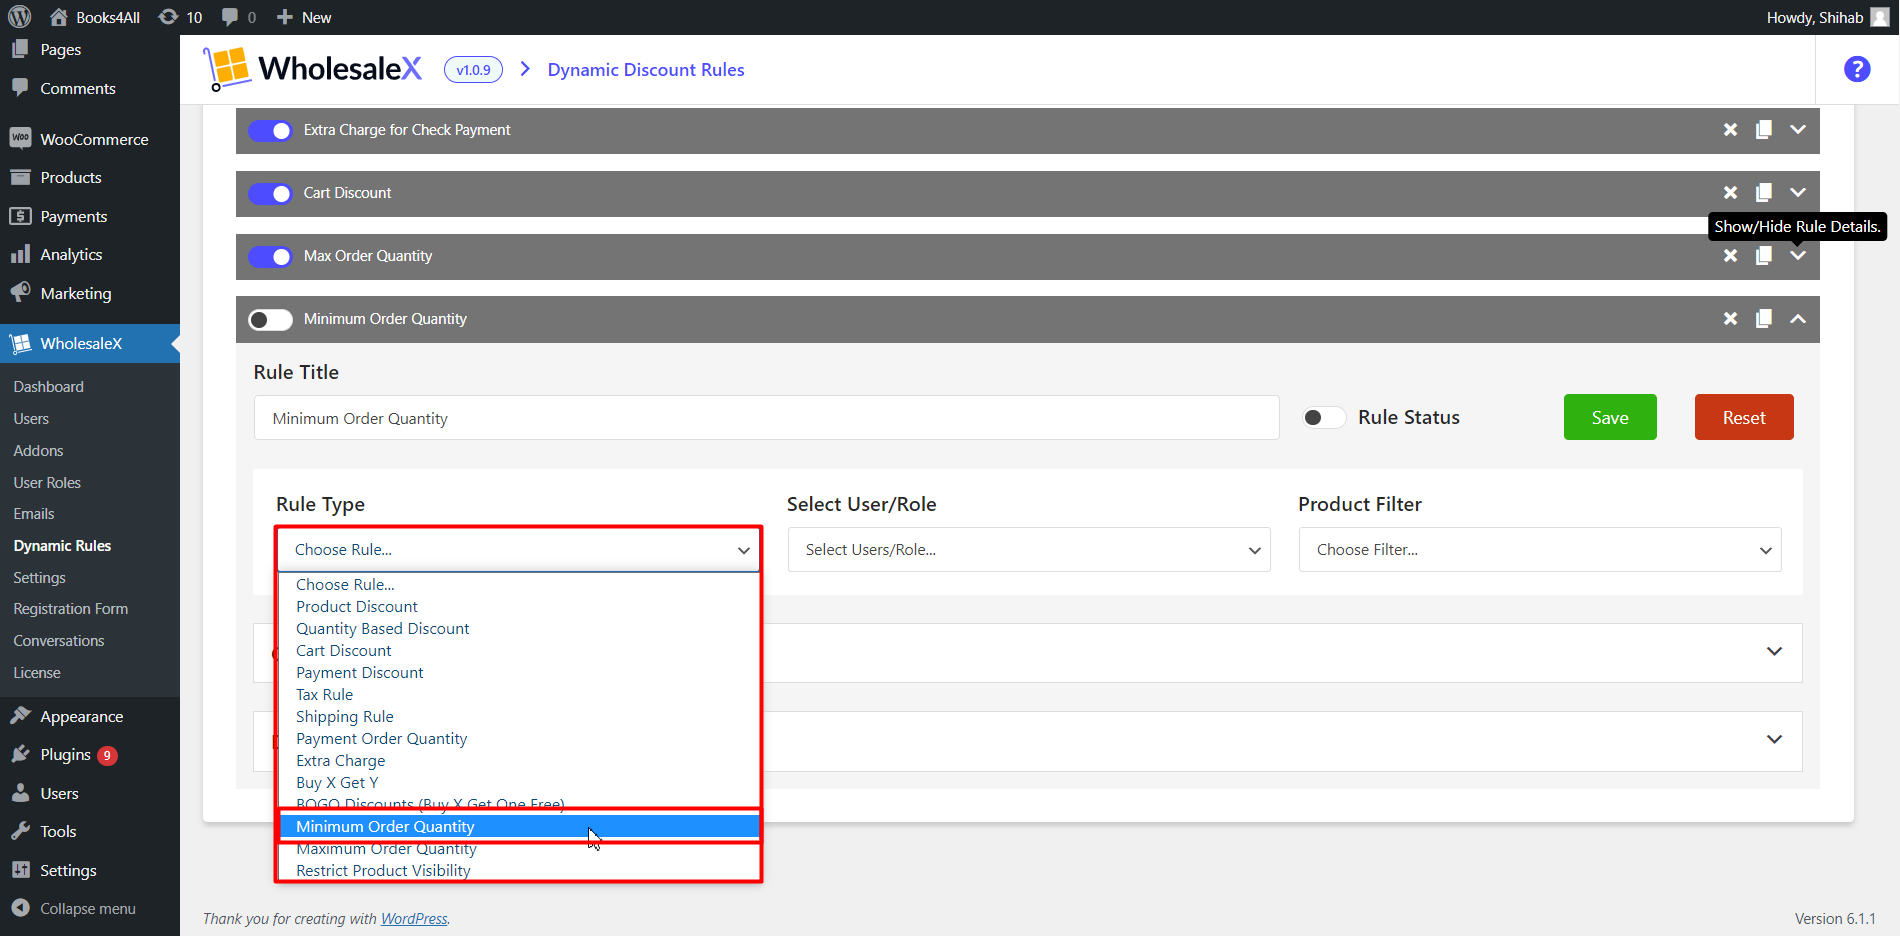The width and height of the screenshot is (1900, 936).
Task: Open Plugins with 9 updates badge
Action: pos(90,755)
